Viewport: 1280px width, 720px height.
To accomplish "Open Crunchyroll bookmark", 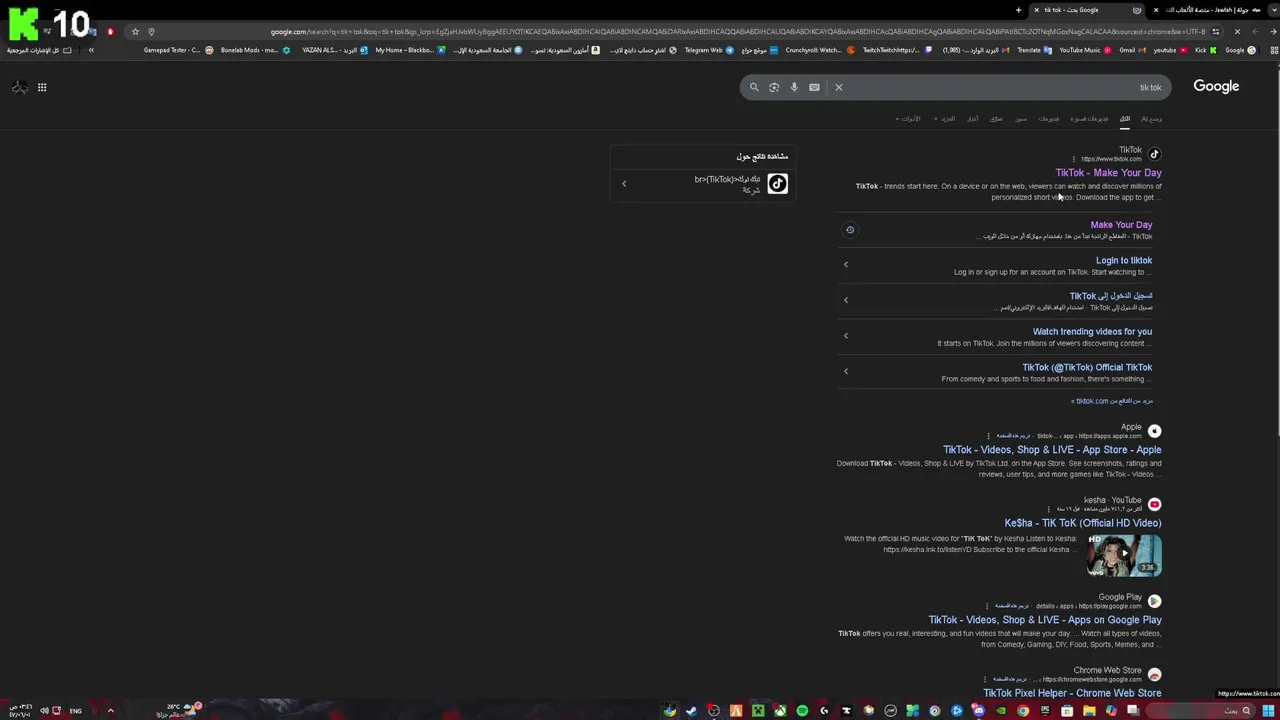I will coord(820,50).
